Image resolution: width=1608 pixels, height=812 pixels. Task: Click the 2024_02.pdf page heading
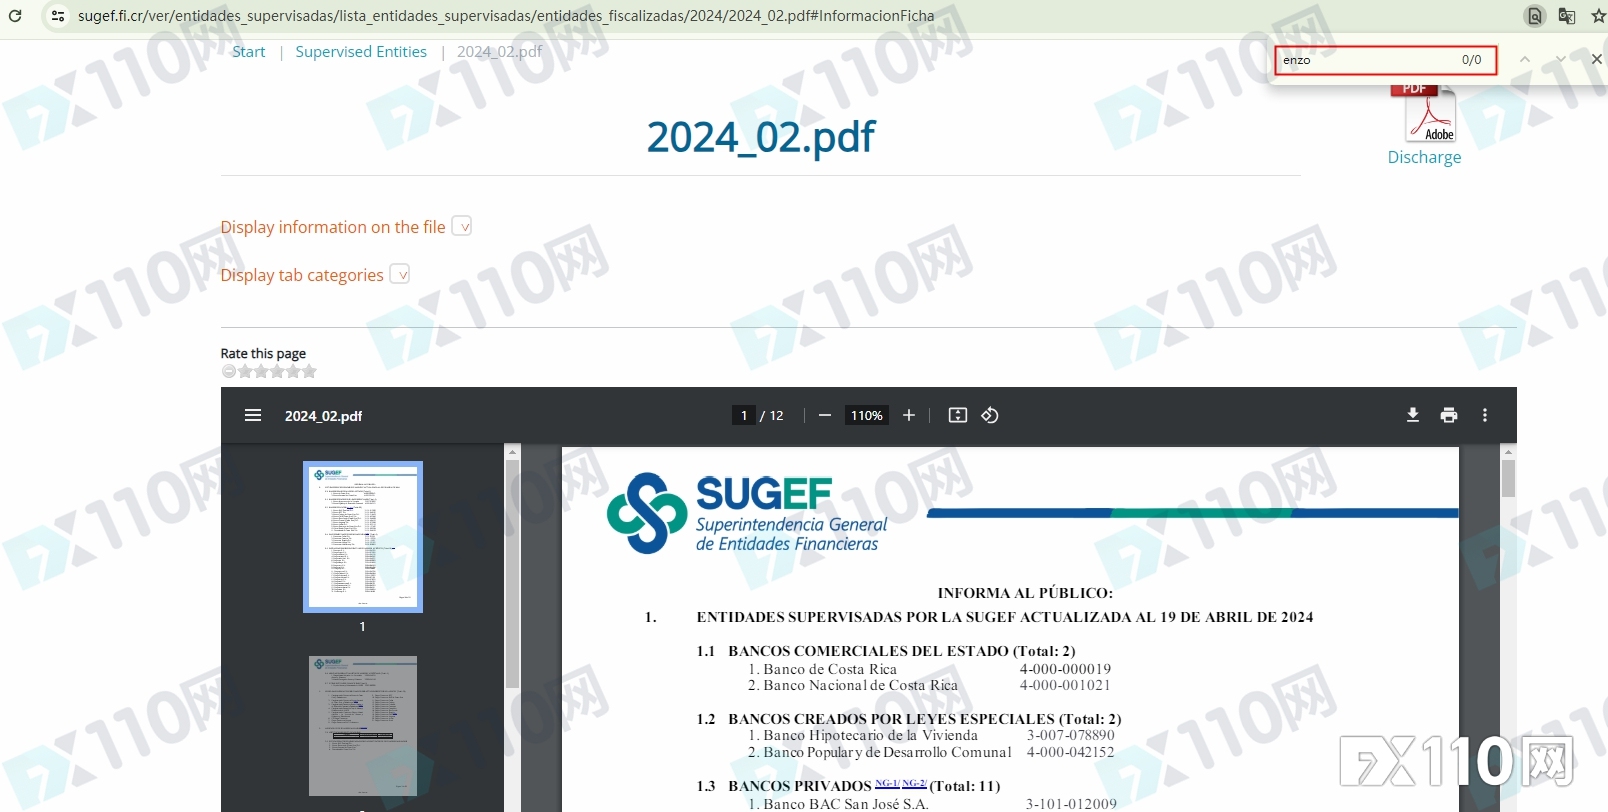[760, 137]
